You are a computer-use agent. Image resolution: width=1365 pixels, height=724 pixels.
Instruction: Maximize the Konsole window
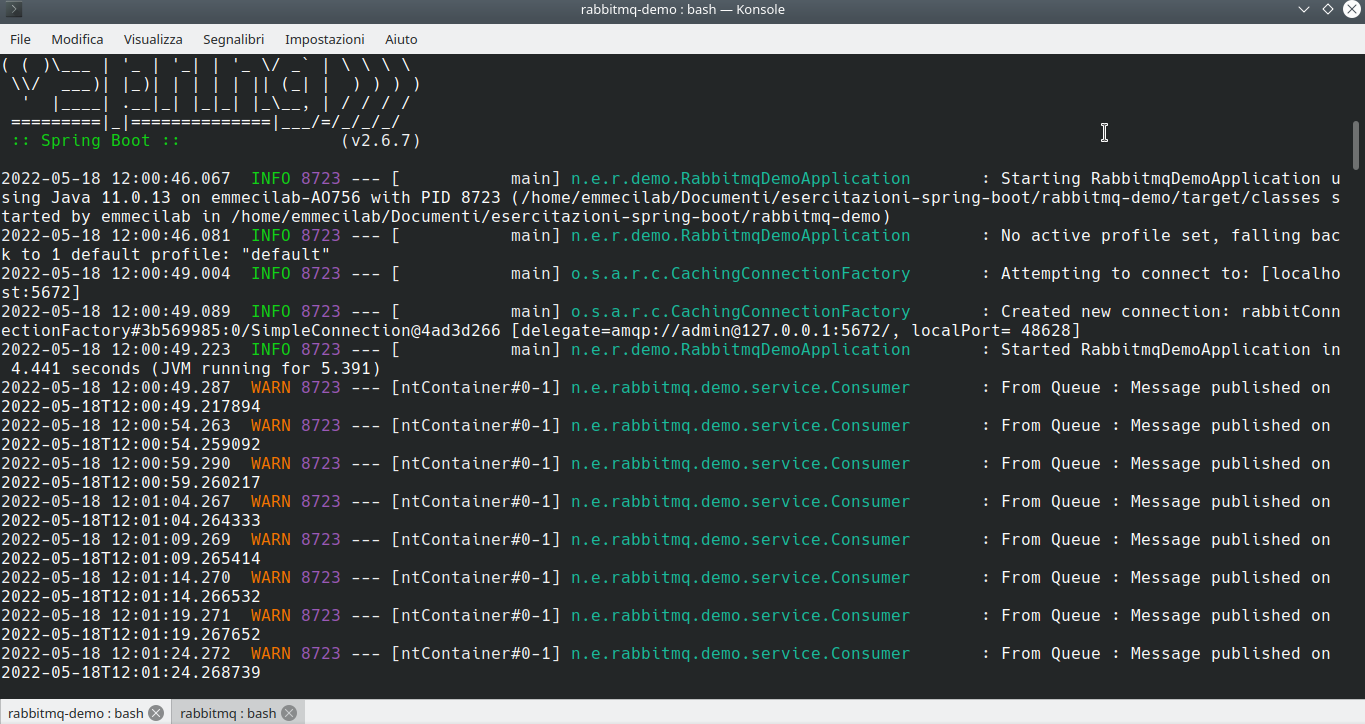coord(1328,10)
